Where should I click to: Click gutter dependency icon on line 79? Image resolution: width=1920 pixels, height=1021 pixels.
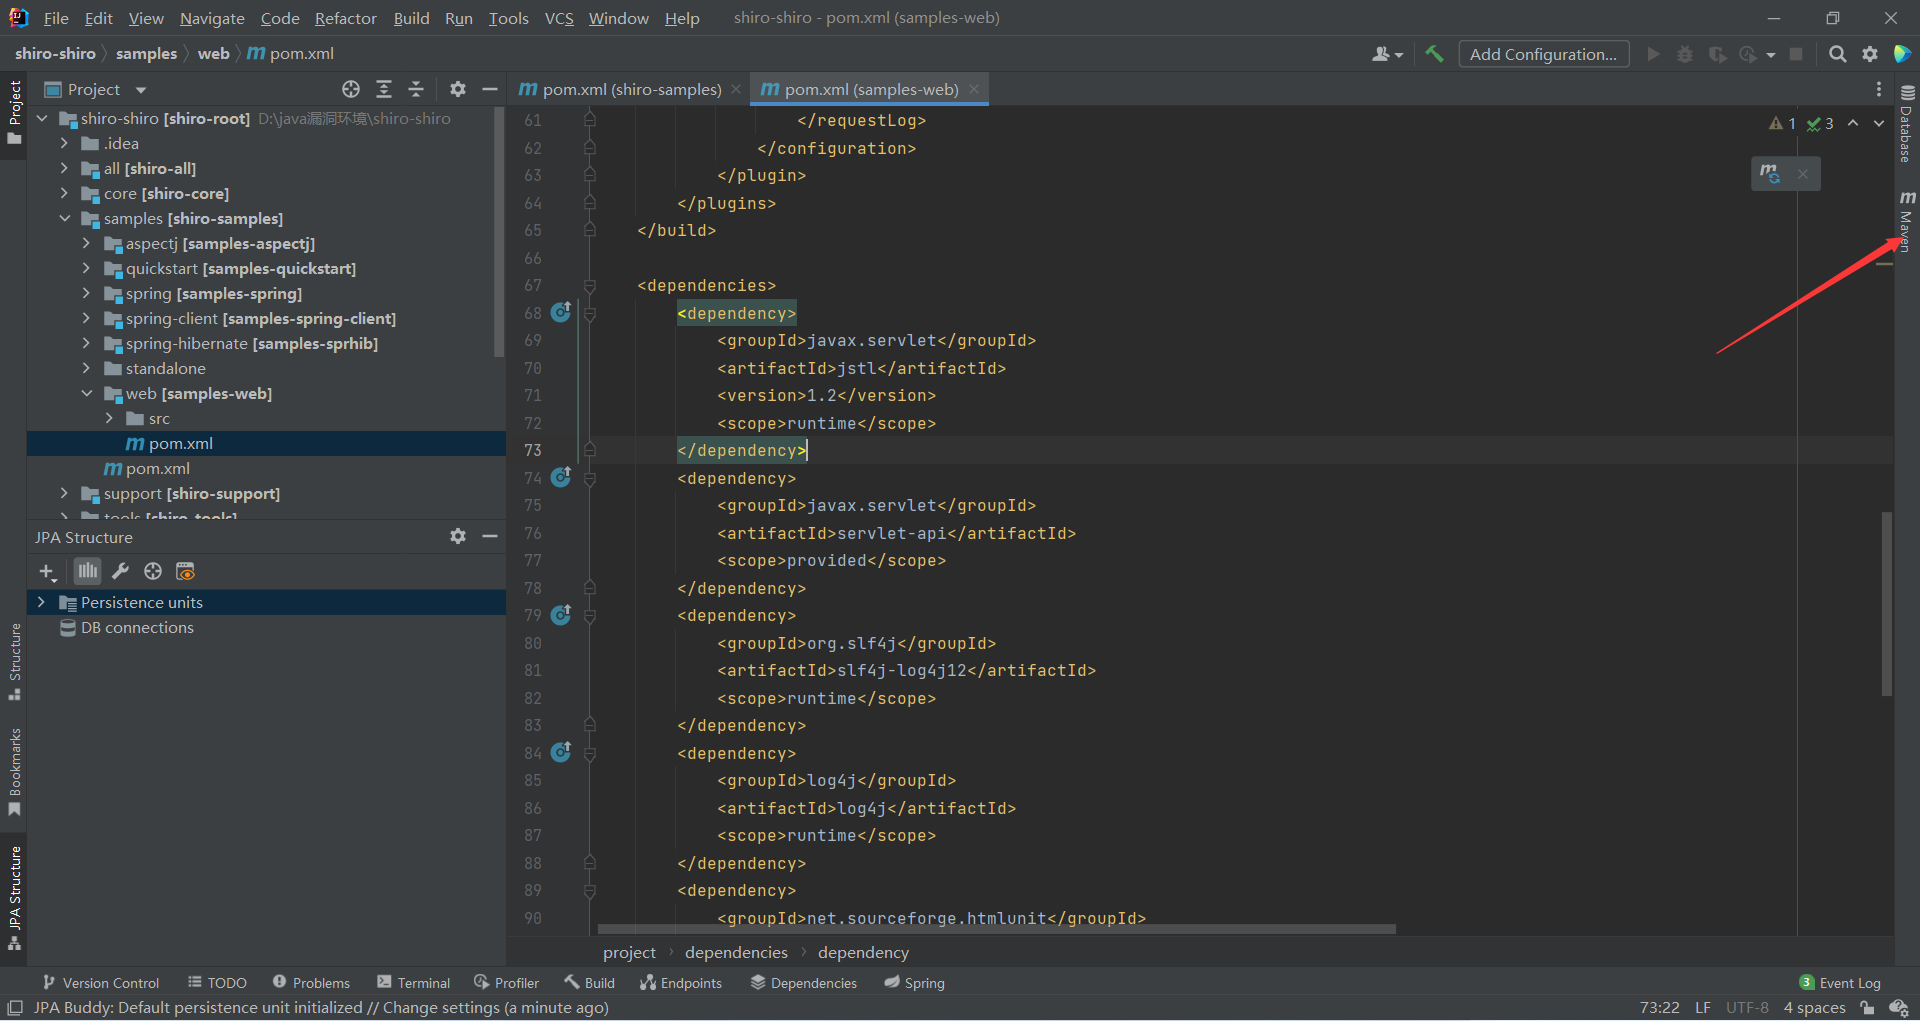(561, 614)
